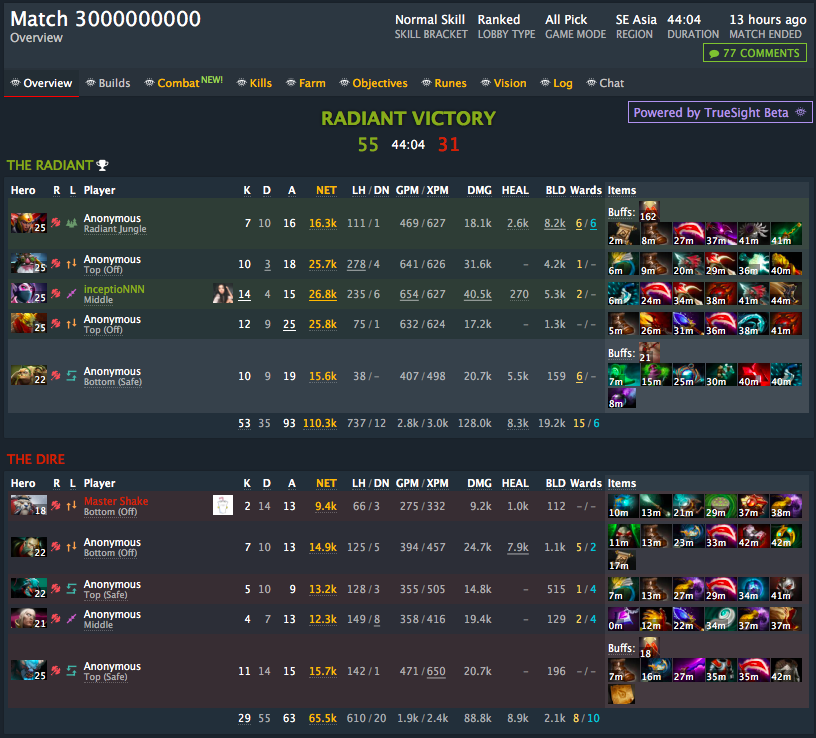Click the Buffs icon labeled 18
The height and width of the screenshot is (738, 816).
649,648
